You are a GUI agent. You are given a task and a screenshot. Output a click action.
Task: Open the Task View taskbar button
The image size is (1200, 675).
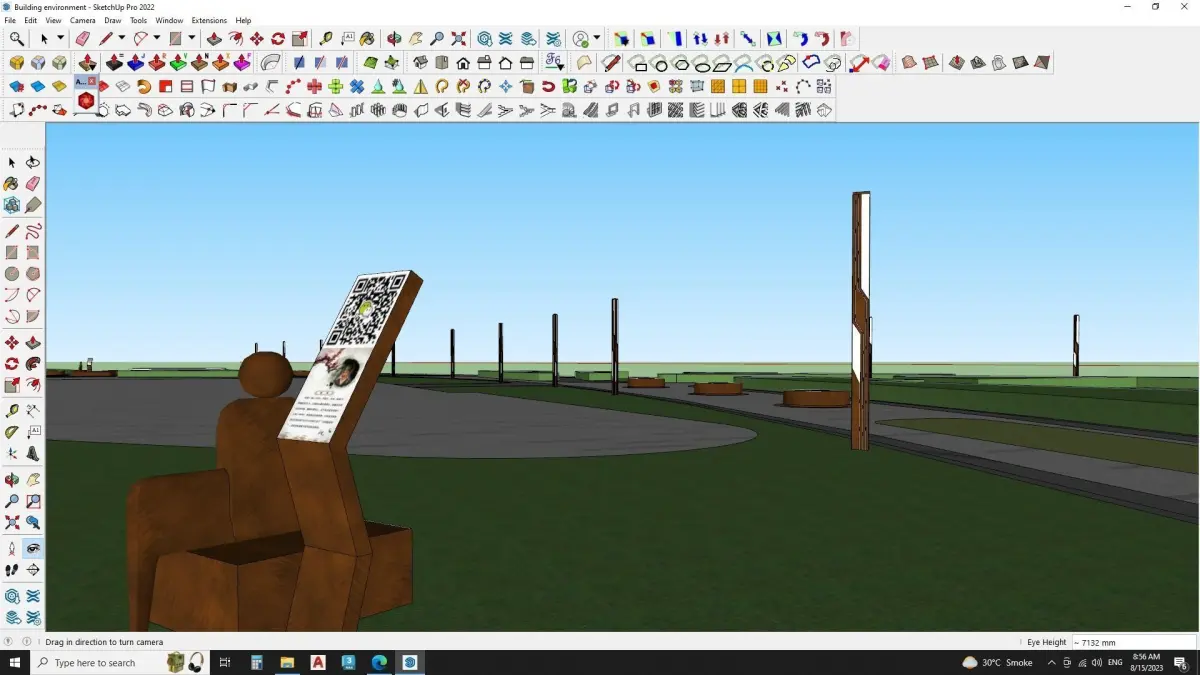[x=224, y=662]
